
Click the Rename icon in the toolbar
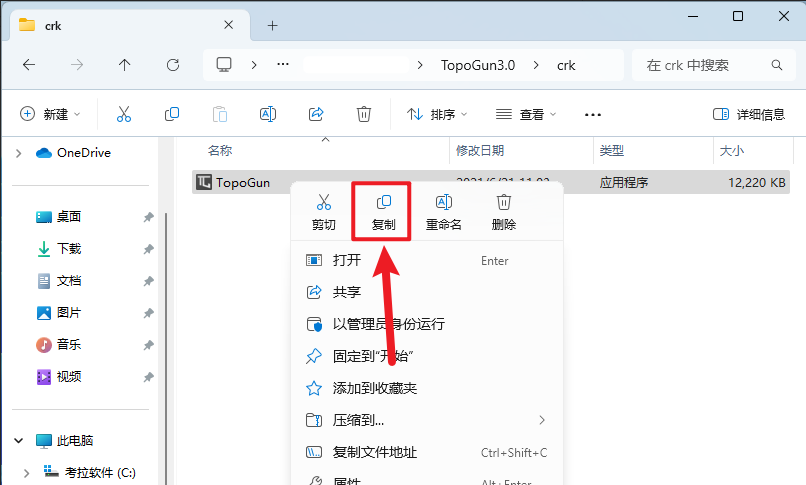[268, 114]
